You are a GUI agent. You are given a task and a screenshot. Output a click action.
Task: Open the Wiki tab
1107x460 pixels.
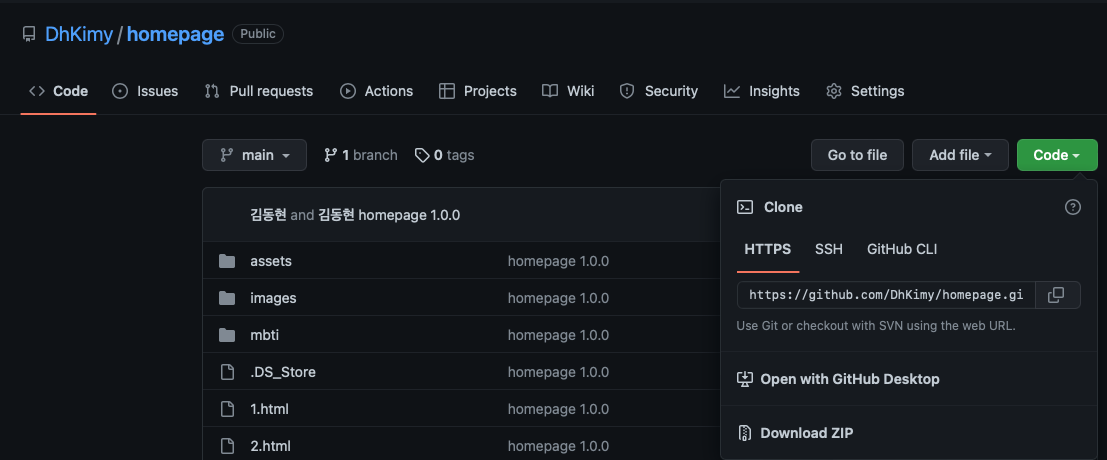[568, 91]
